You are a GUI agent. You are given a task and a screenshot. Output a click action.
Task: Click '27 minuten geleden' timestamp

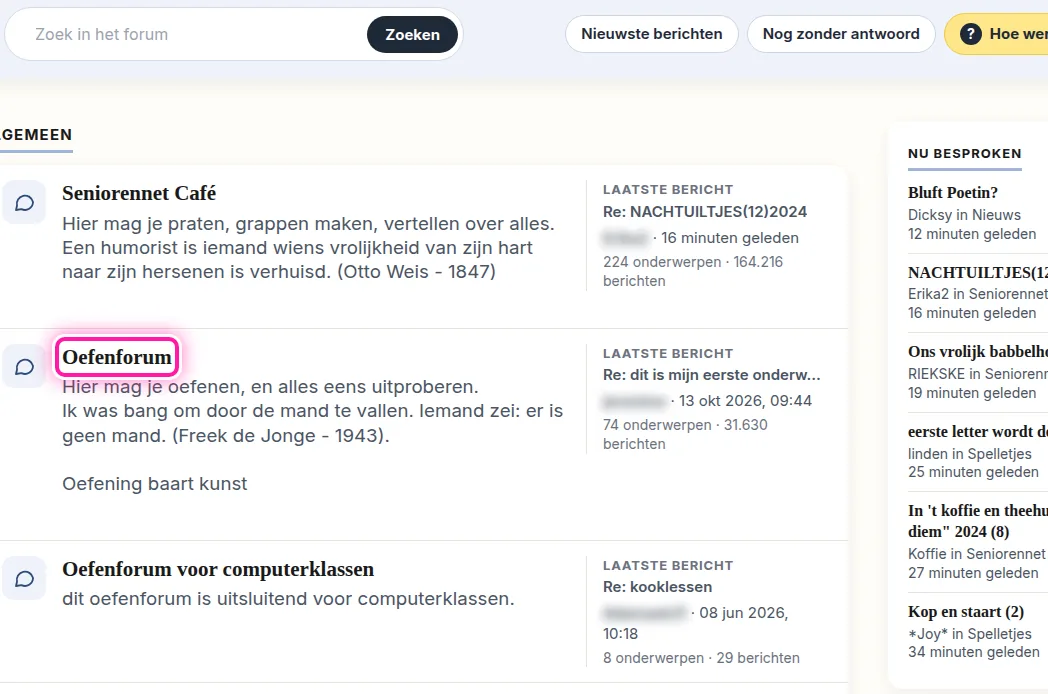[x=972, y=573]
